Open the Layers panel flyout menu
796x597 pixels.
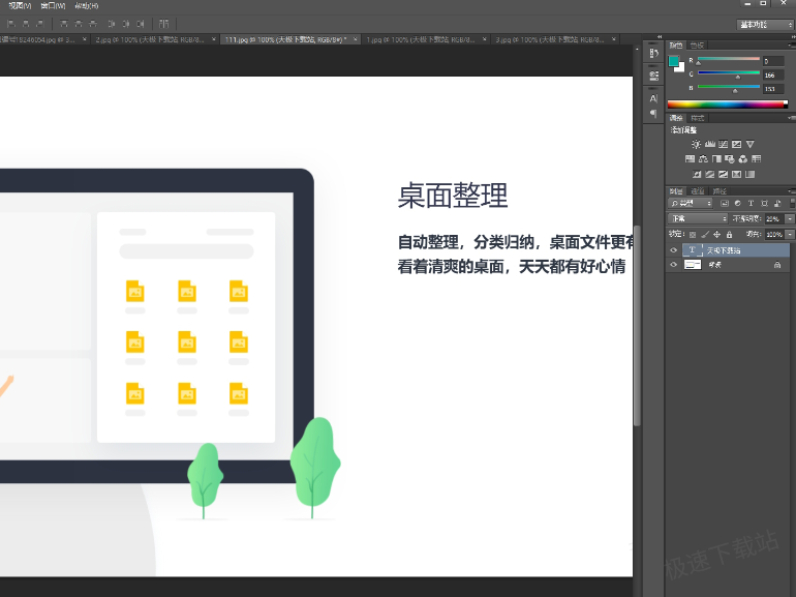tap(792, 191)
